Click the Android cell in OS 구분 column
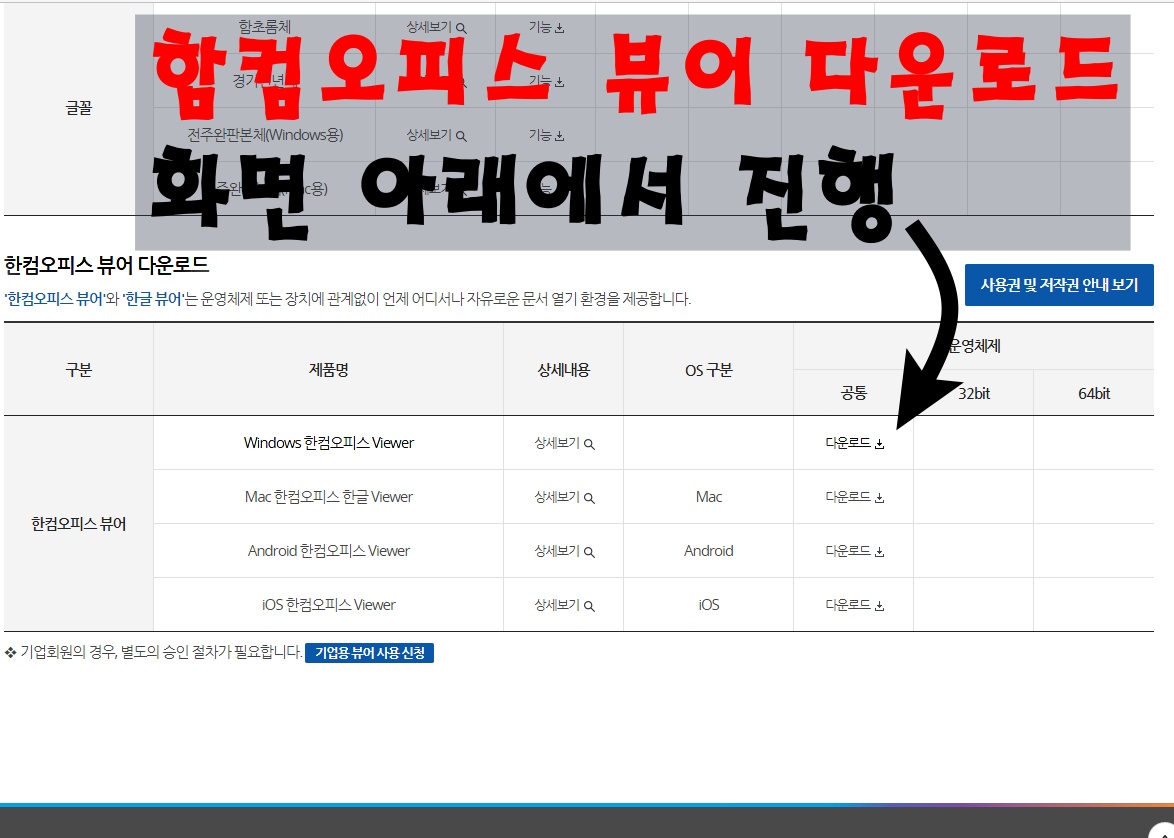Image resolution: width=1174 pixels, height=838 pixels. 708,550
